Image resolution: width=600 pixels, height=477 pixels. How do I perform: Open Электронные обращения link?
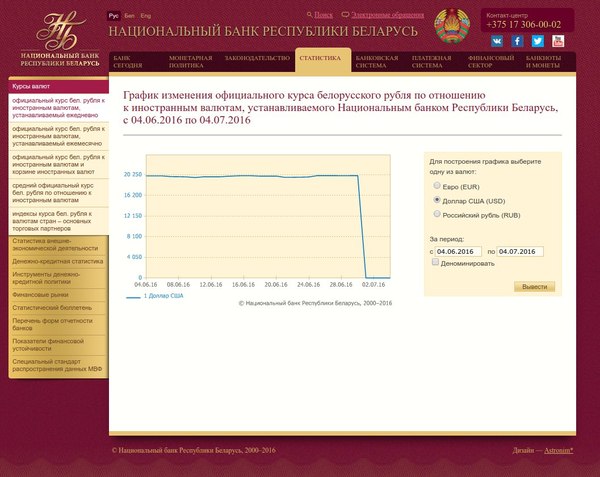pyautogui.click(x=388, y=15)
